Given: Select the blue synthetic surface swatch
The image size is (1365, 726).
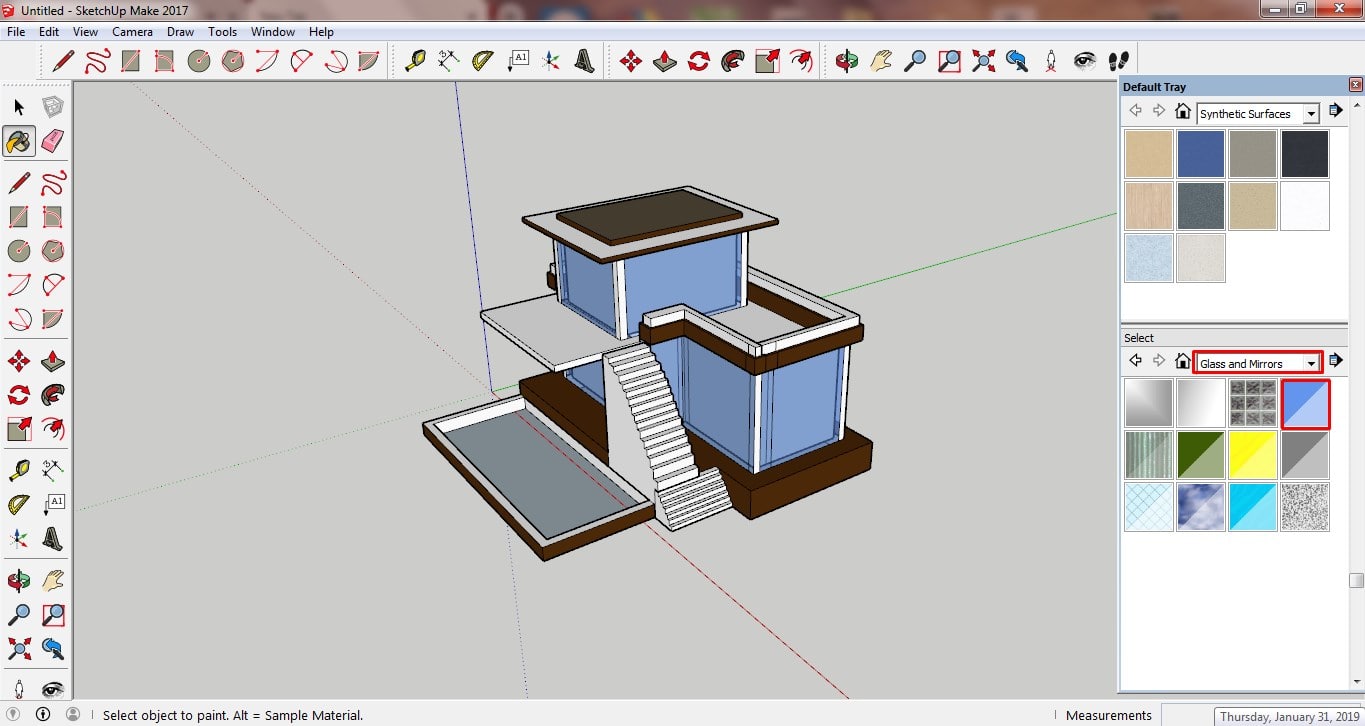Looking at the screenshot, I should [x=1200, y=154].
